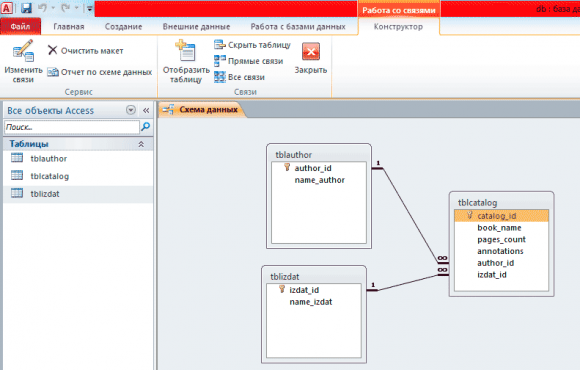Open the Все объекты Access pane dropdown
This screenshot has width=580, height=370.
point(131,110)
